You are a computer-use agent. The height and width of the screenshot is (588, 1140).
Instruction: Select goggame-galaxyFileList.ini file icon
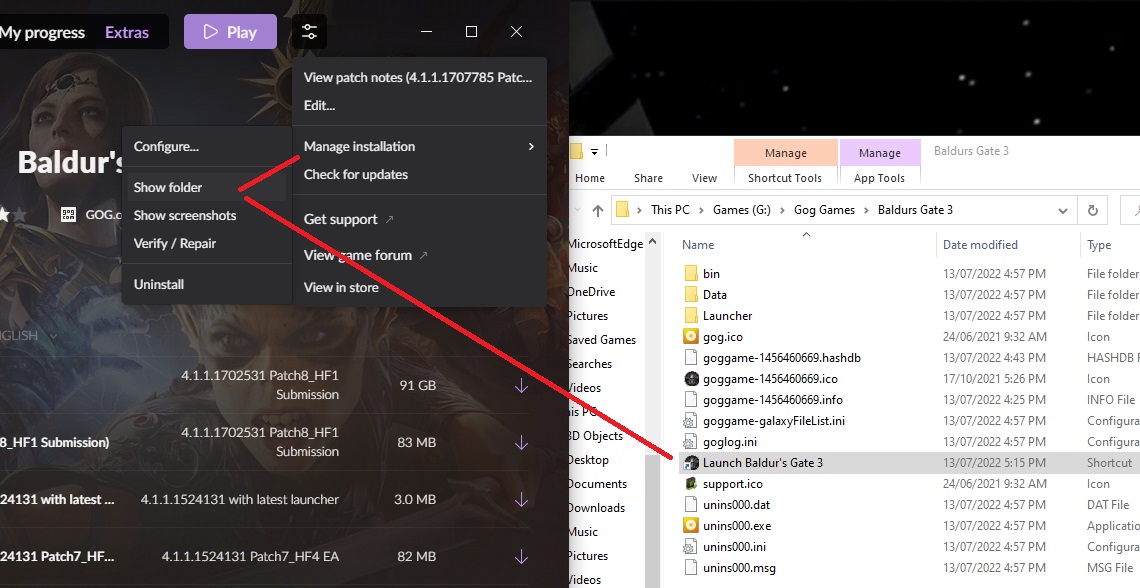click(691, 421)
